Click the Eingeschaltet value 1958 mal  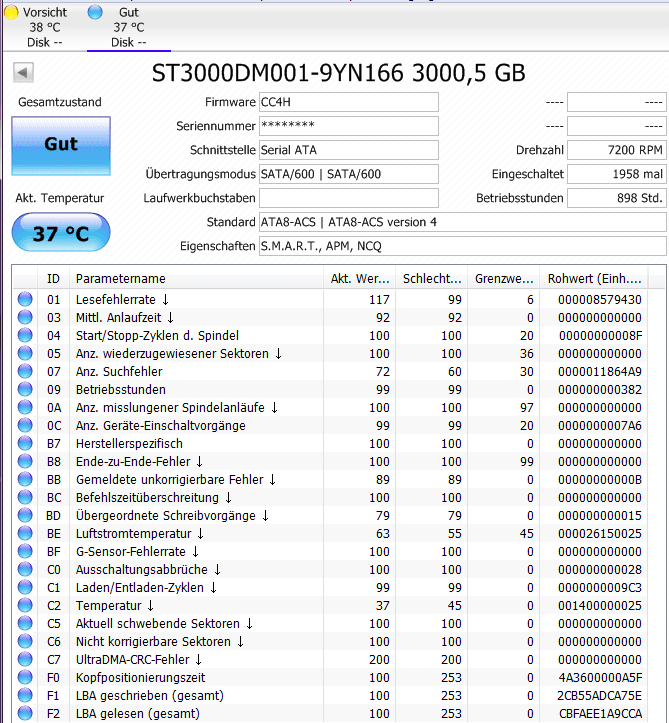pos(616,174)
